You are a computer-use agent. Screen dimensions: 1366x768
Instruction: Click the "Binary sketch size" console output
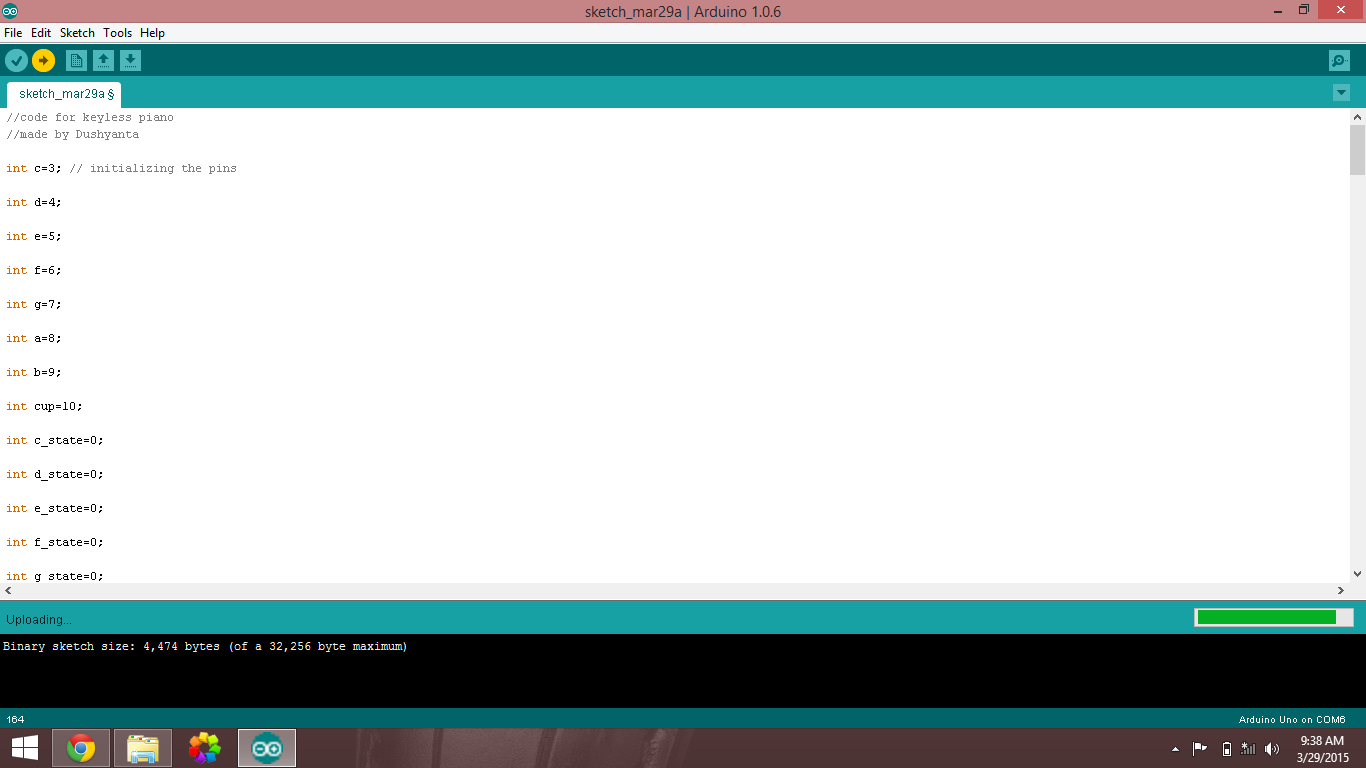(x=205, y=647)
